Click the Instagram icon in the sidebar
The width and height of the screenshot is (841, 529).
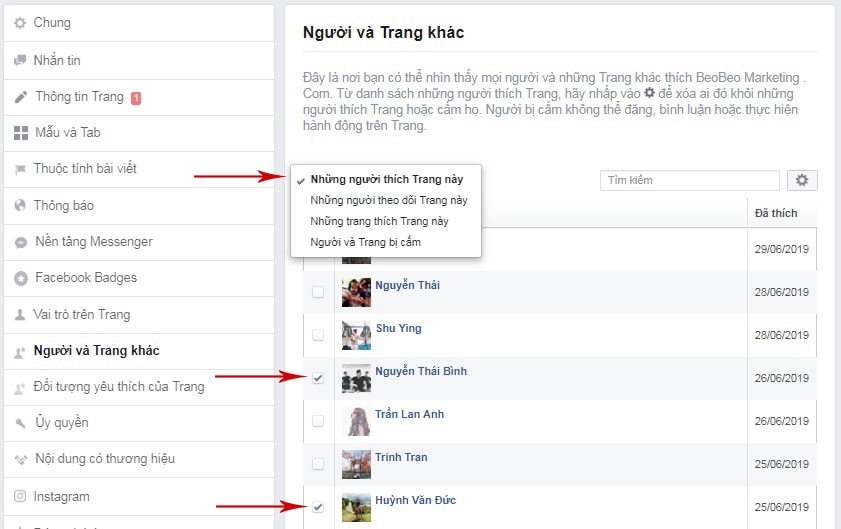tap(20, 496)
